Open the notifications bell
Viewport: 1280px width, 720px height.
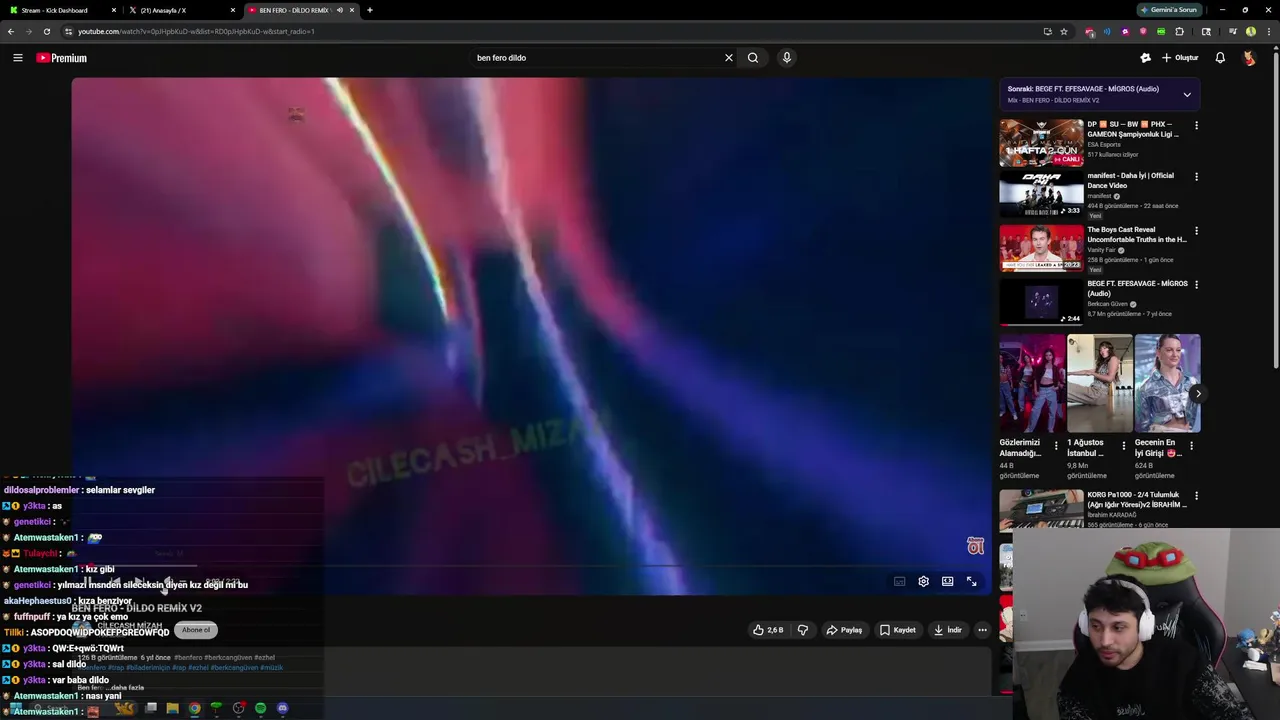pos(1220,58)
